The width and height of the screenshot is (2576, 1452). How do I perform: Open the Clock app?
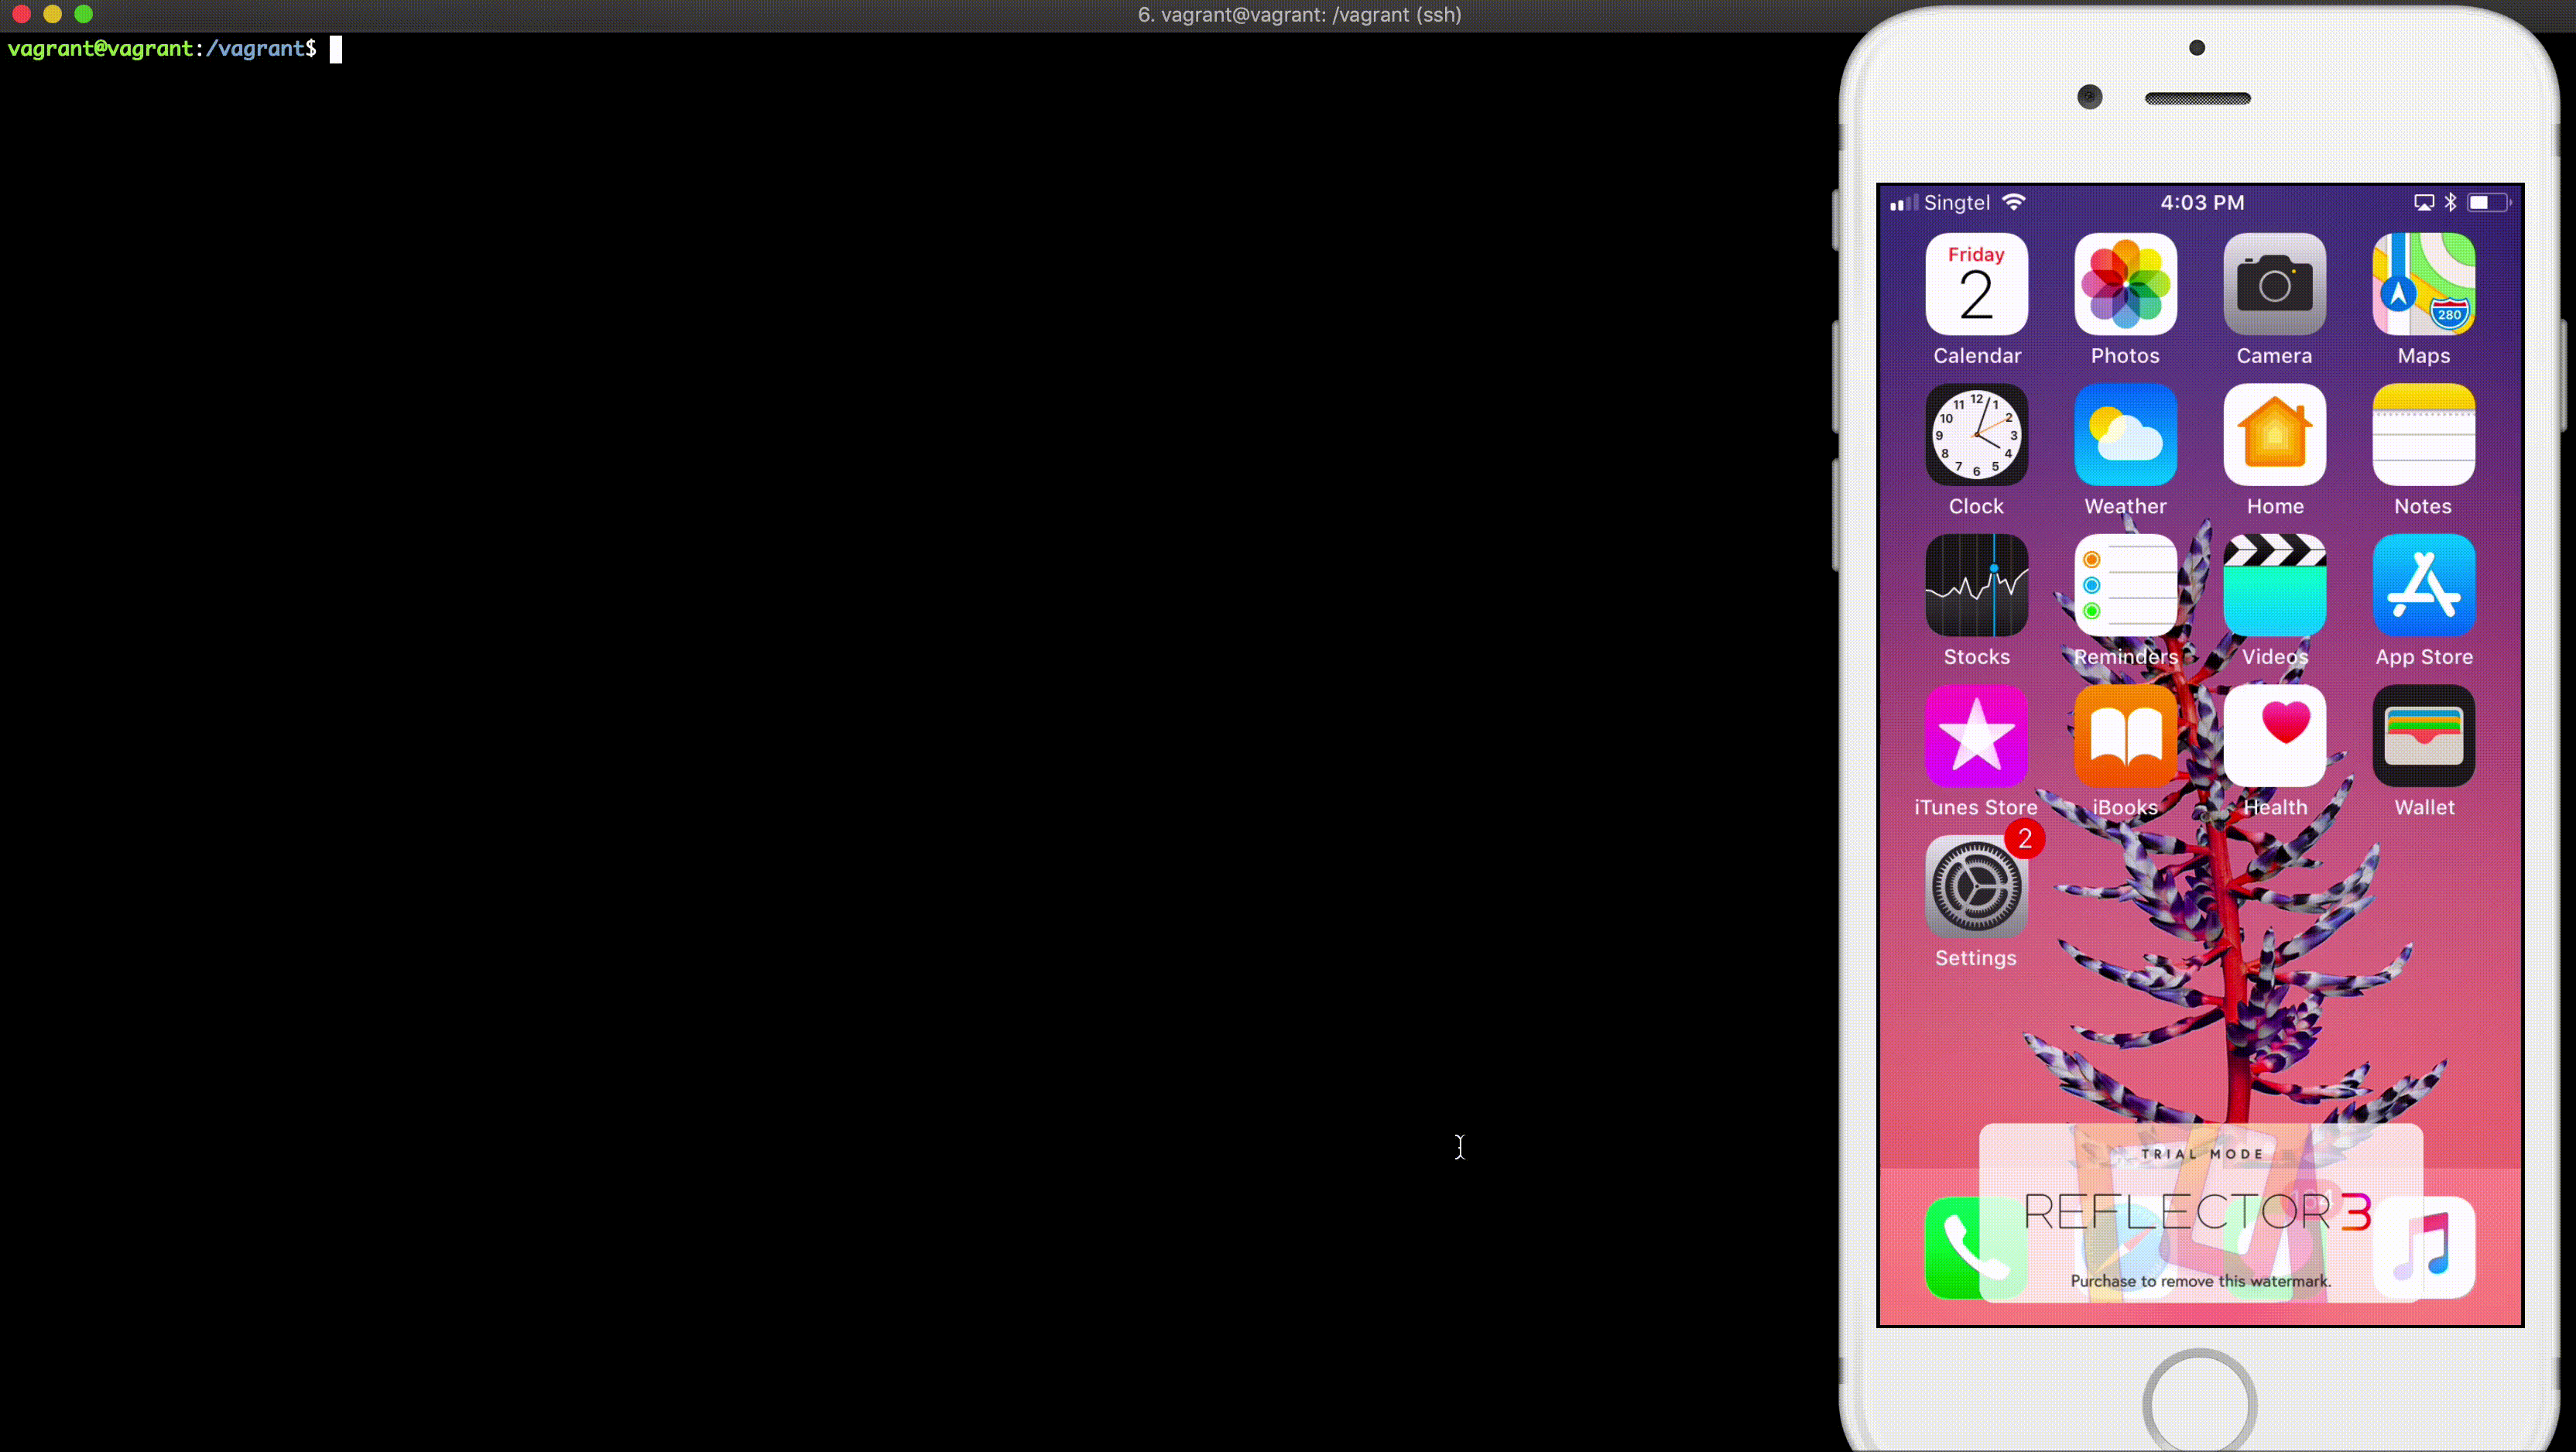tap(1976, 435)
